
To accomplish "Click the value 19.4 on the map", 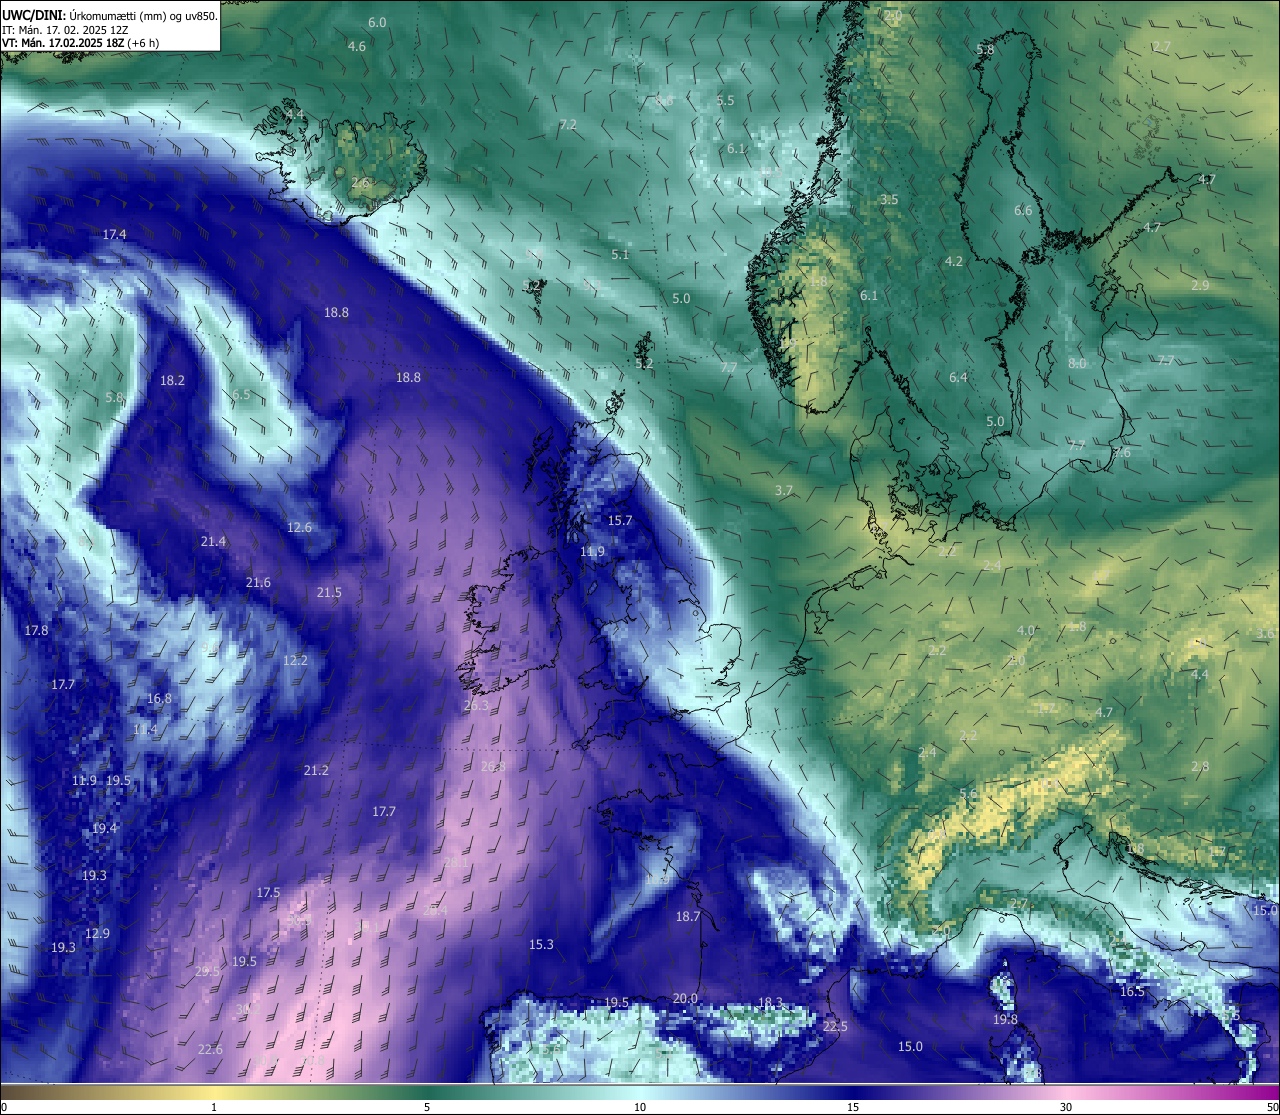I will click(x=104, y=829).
